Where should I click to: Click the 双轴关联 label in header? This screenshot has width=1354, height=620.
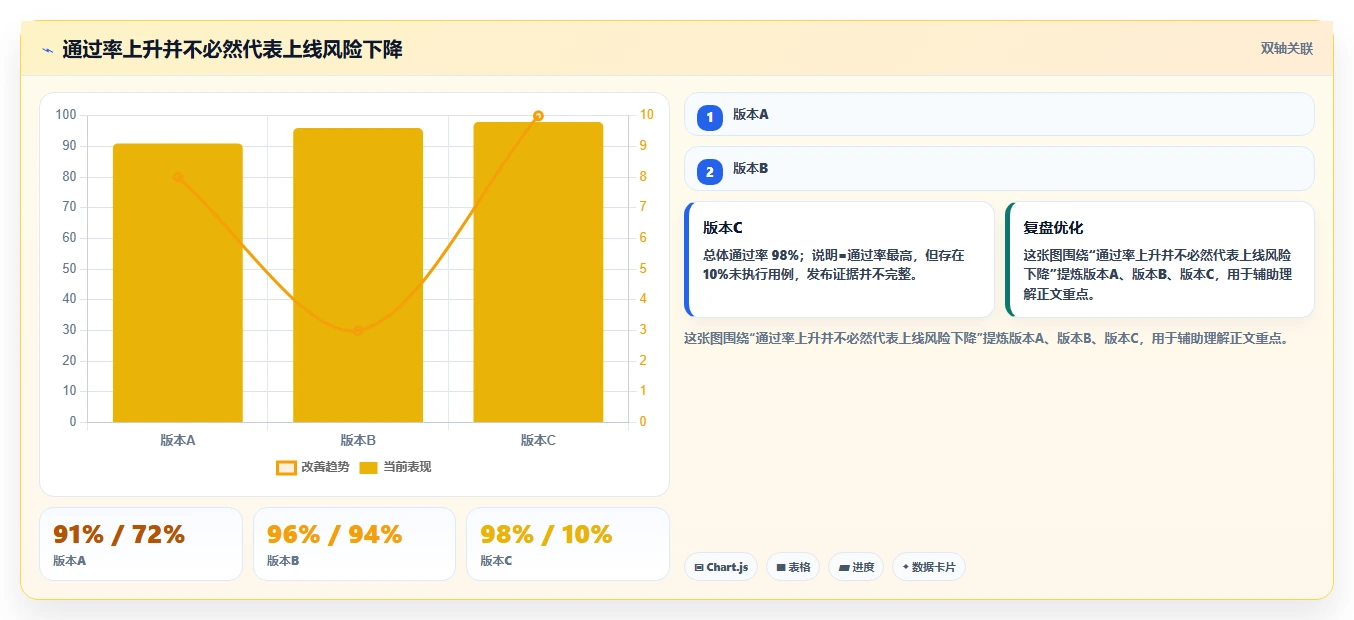pos(1286,49)
